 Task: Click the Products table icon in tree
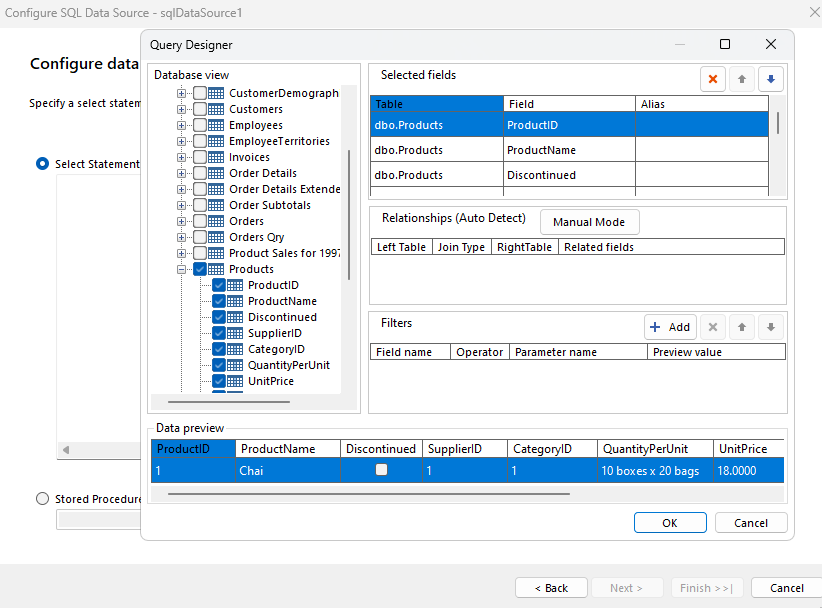point(218,269)
